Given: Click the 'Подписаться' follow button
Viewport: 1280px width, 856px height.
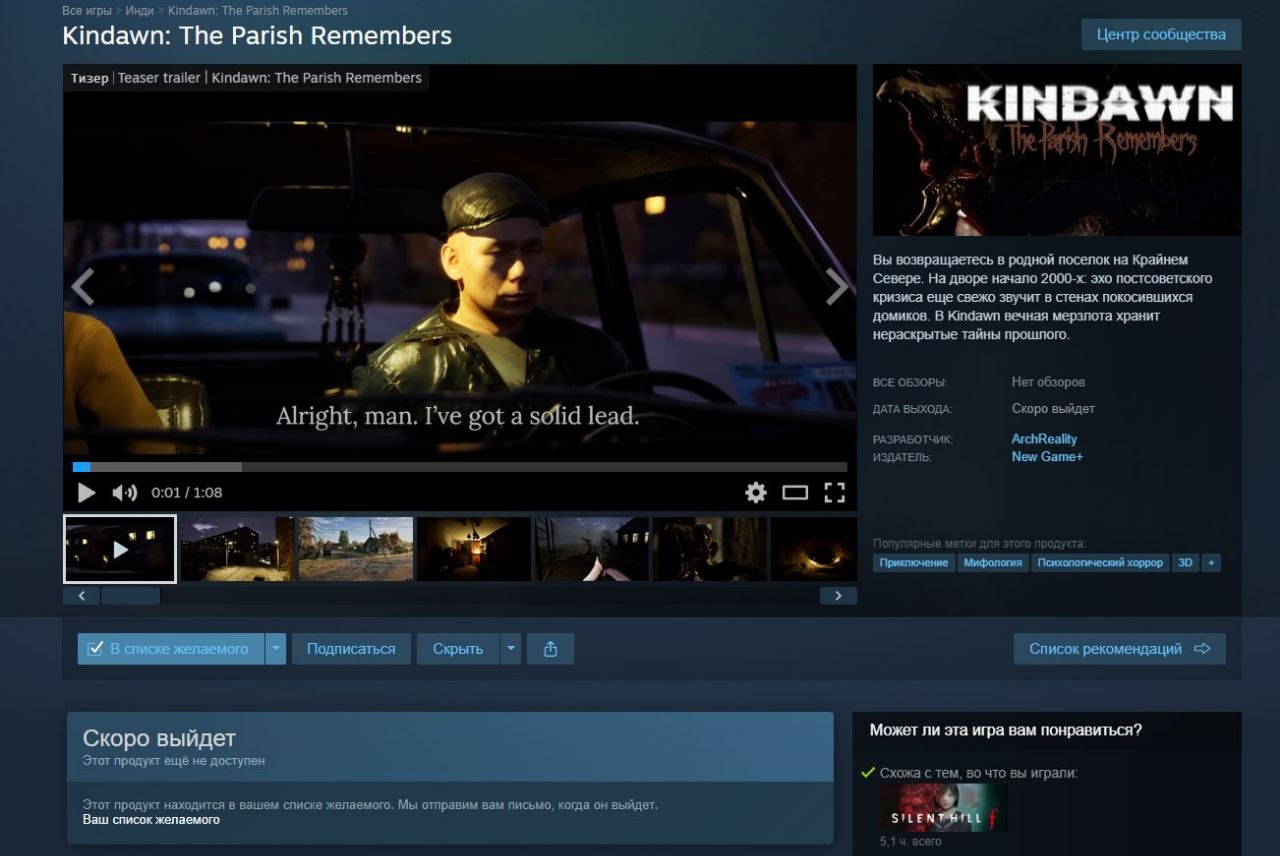Looking at the screenshot, I should (351, 649).
